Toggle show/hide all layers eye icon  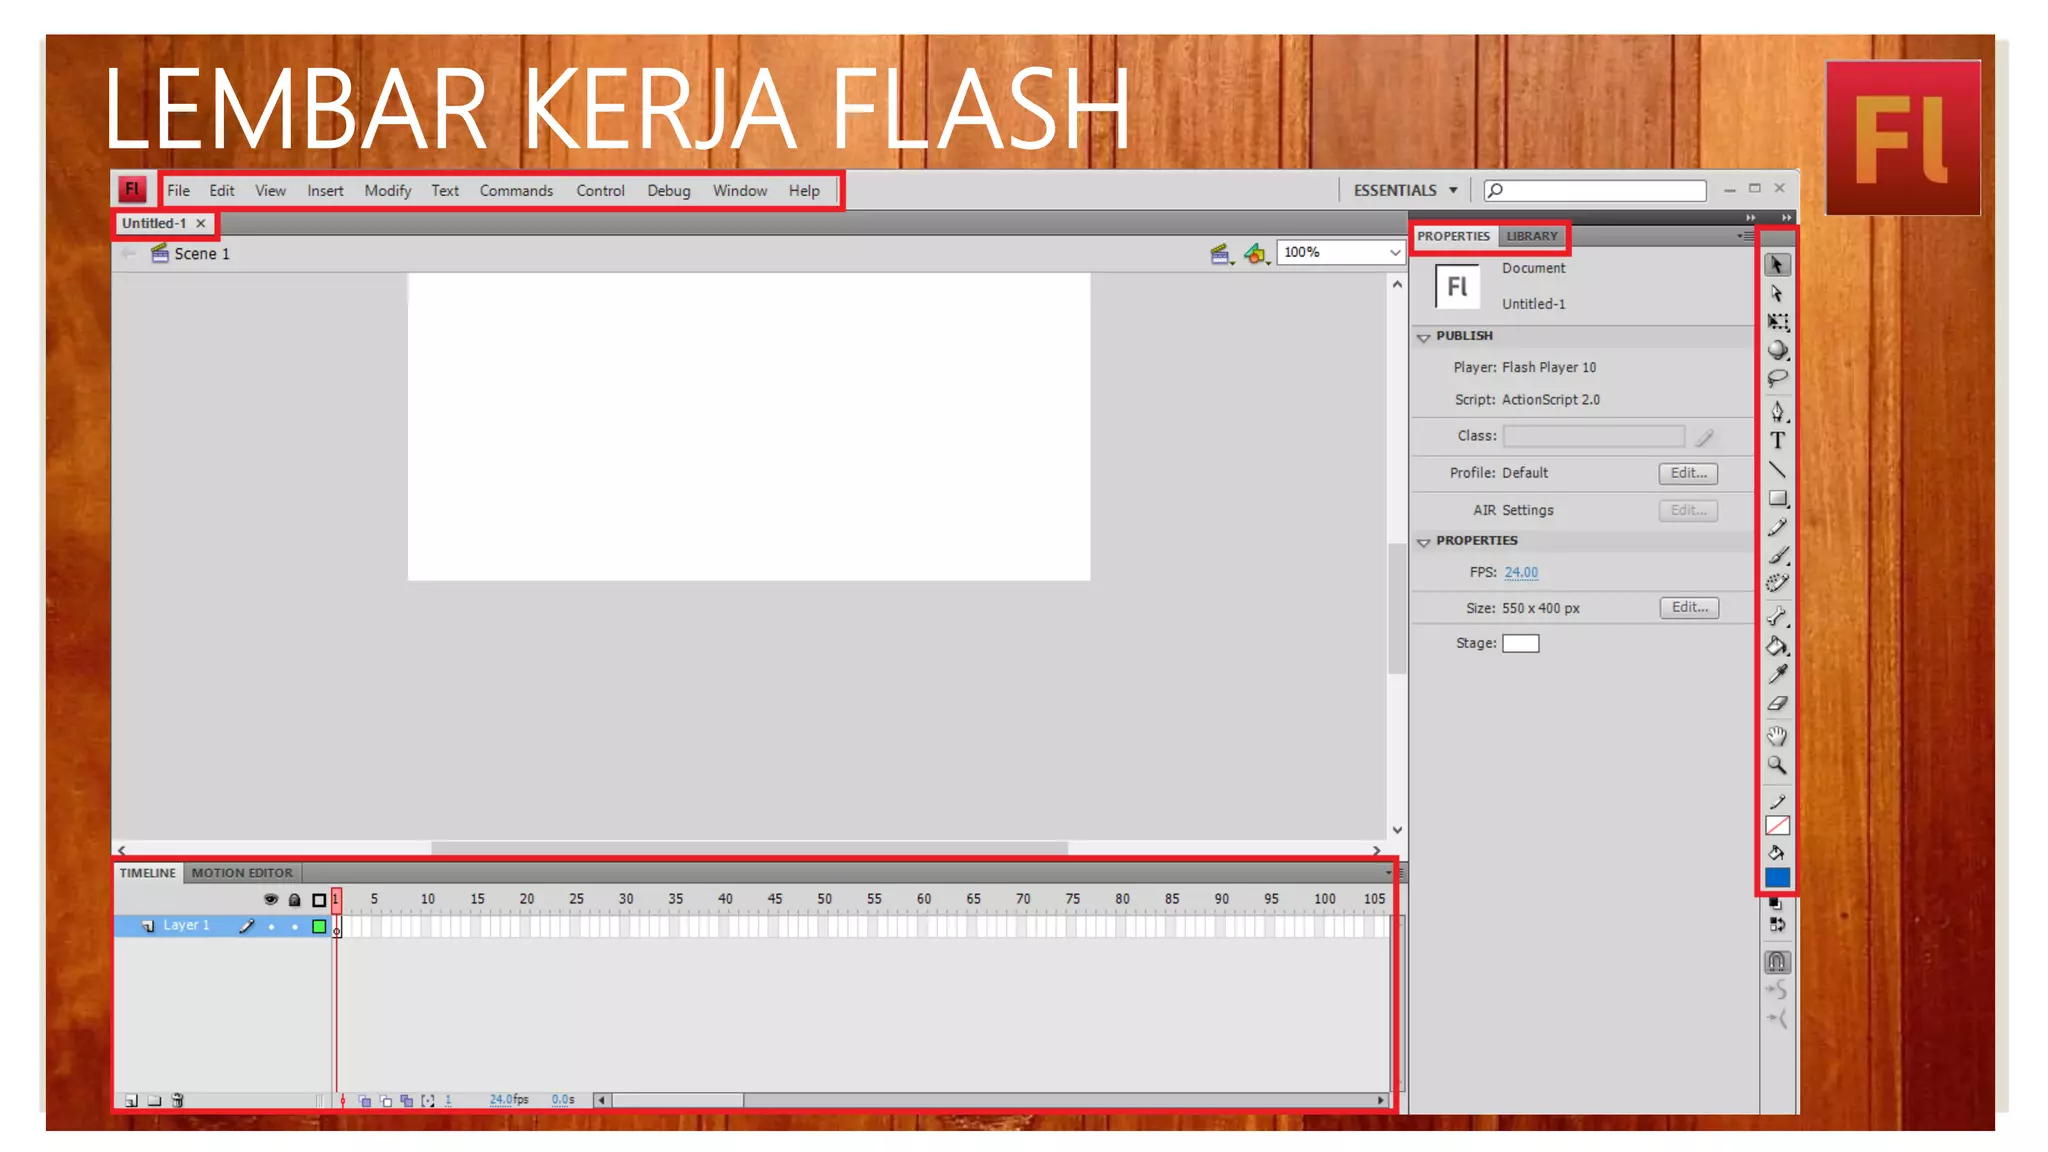tap(270, 899)
